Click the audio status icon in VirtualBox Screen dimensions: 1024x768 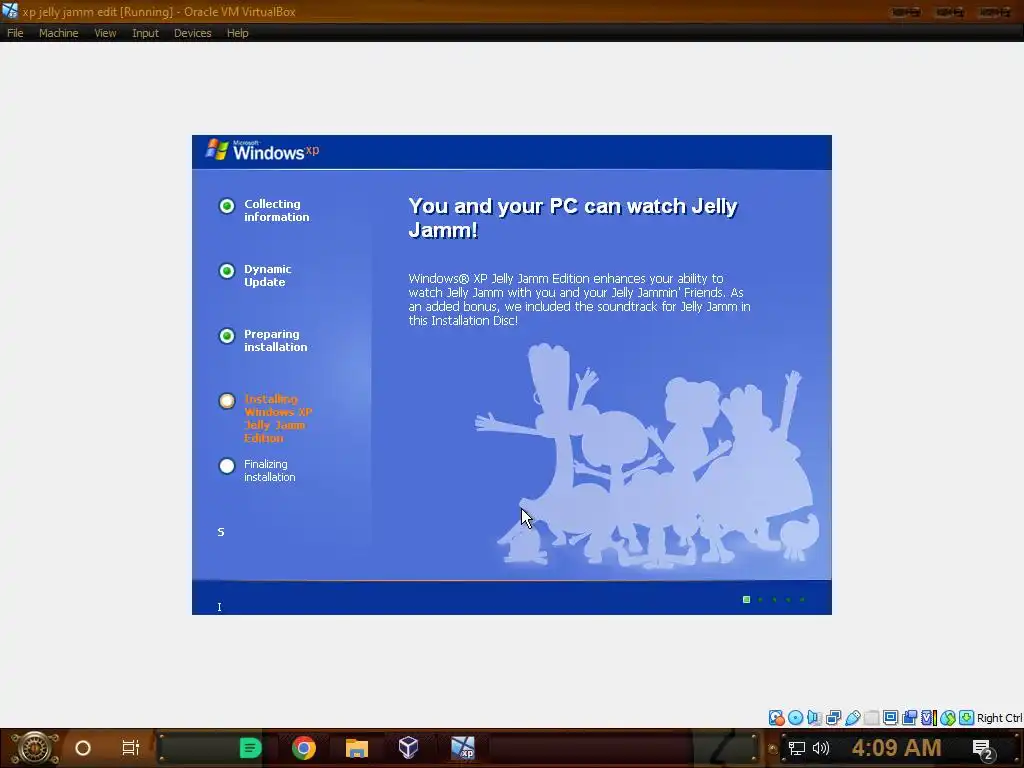(x=814, y=718)
